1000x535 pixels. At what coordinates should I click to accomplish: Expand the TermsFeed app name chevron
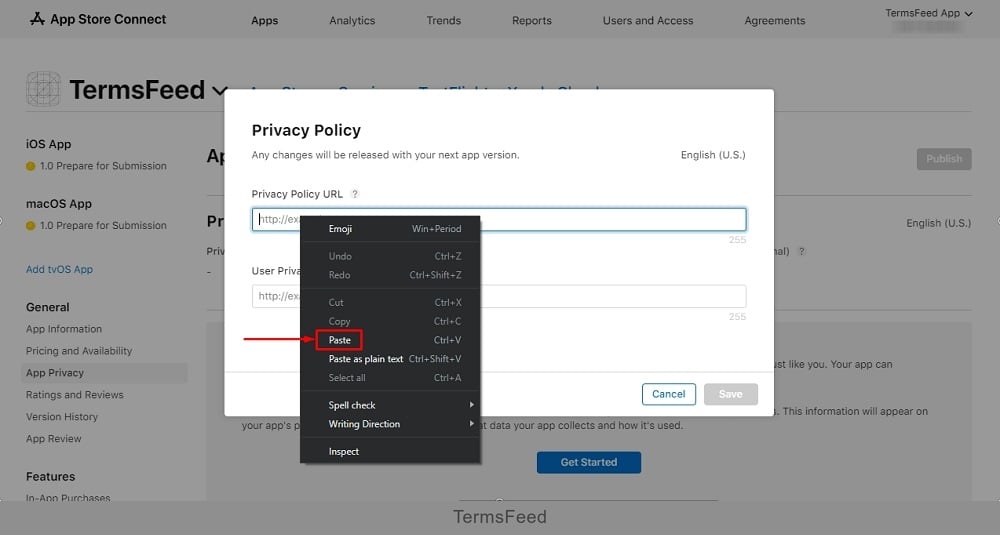(219, 91)
